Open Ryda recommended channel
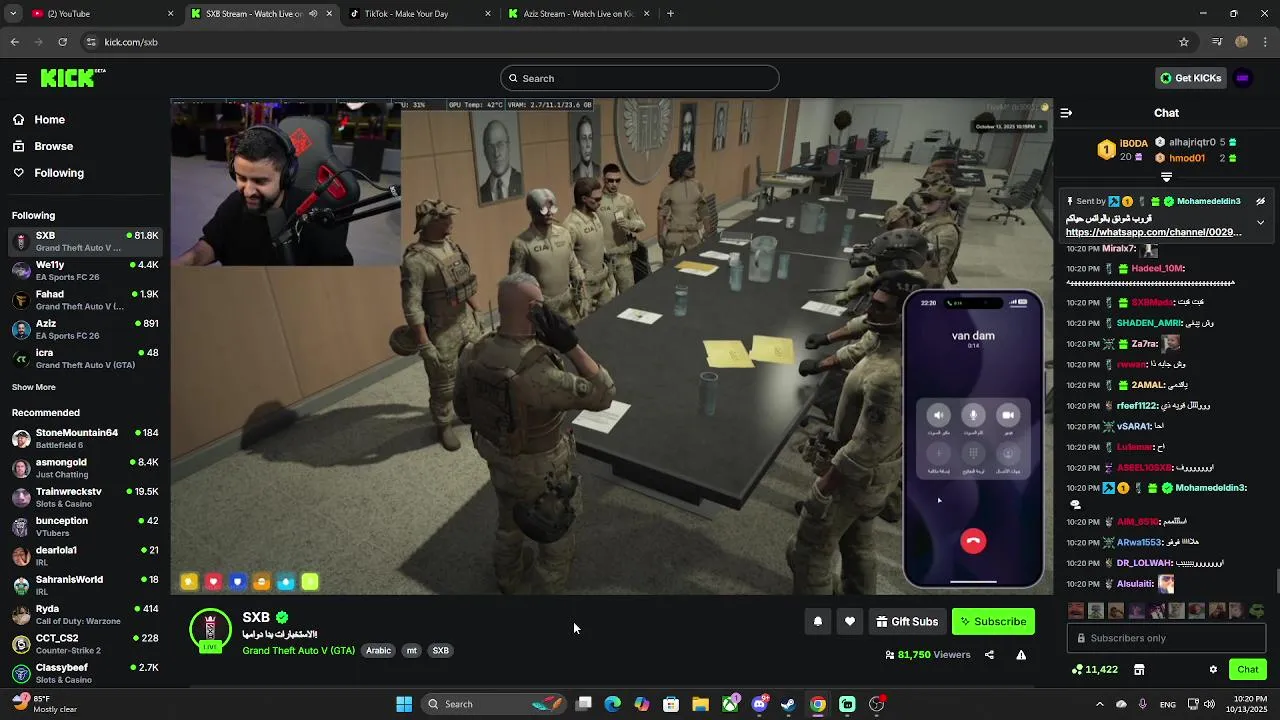 [85, 614]
